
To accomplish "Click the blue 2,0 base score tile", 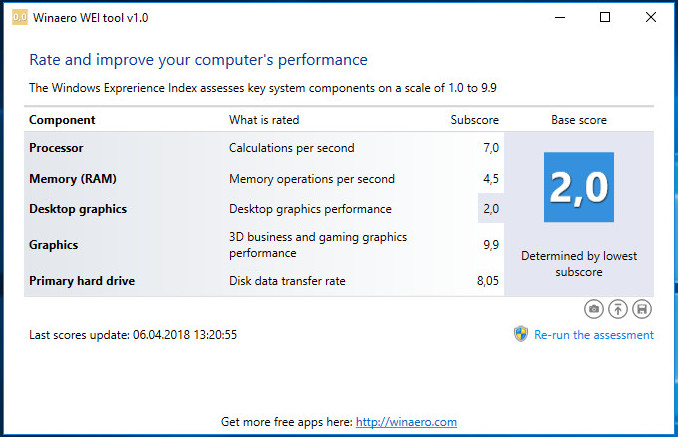I will [x=579, y=187].
